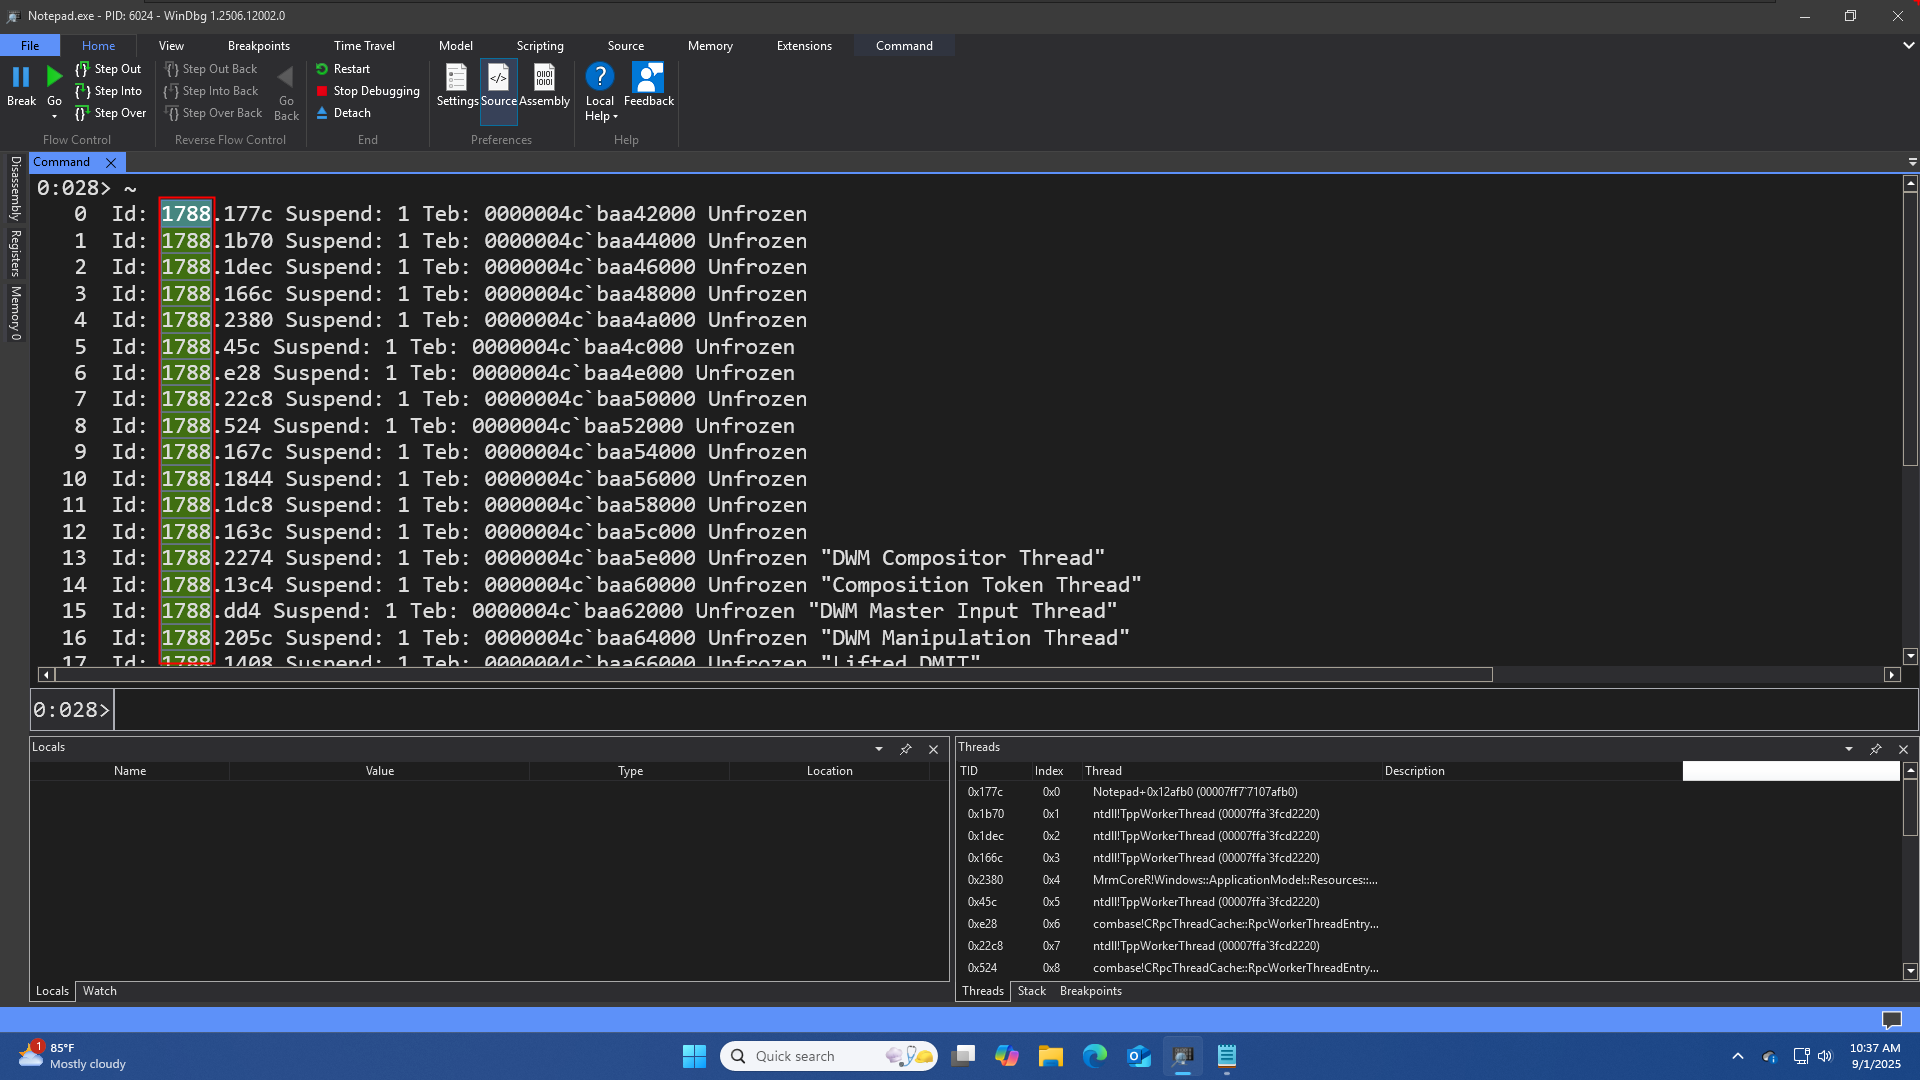Click the Step Into icon
The height and width of the screenshot is (1080, 1920).
[x=83, y=91]
